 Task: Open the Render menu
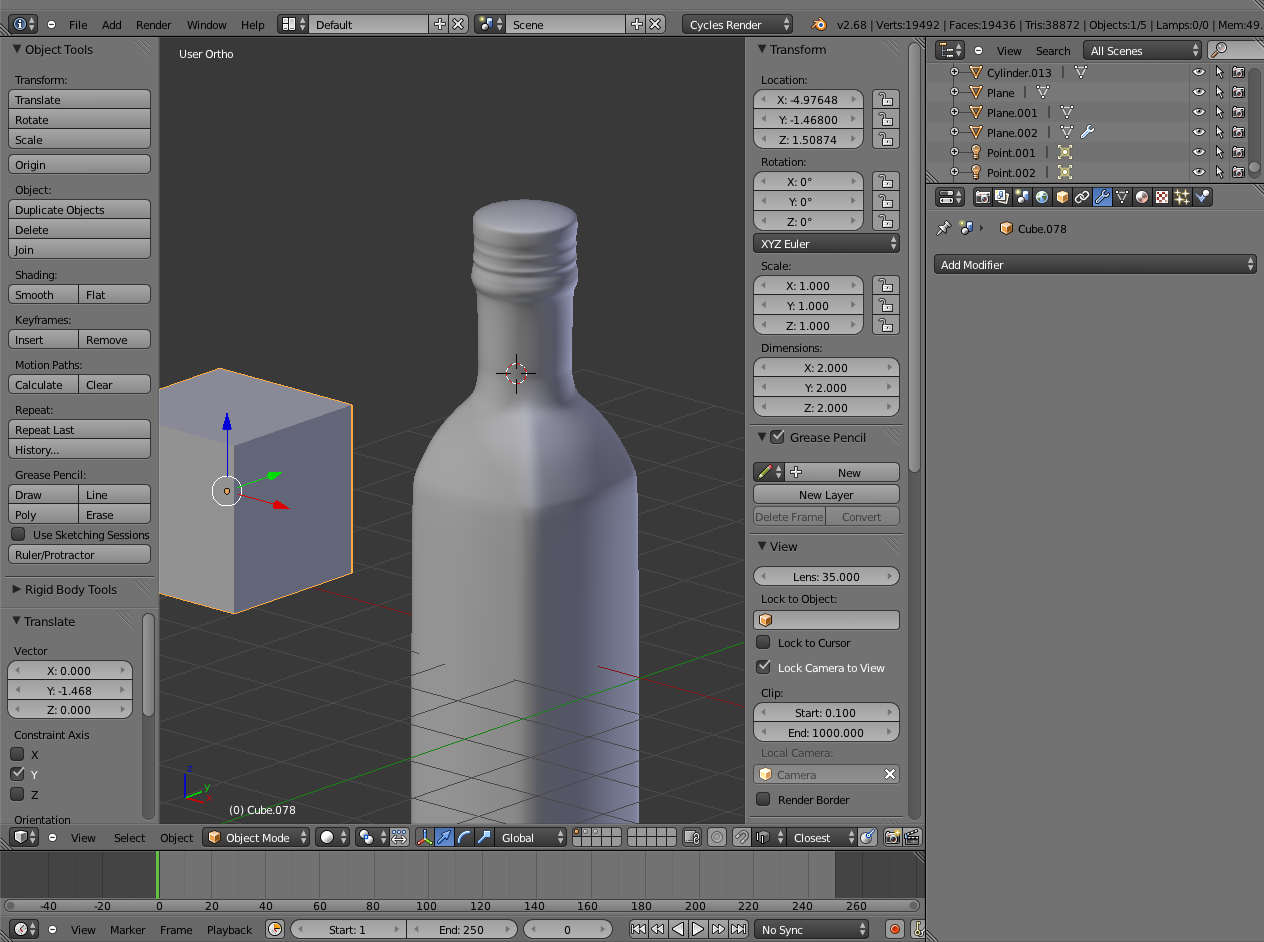pyautogui.click(x=154, y=24)
